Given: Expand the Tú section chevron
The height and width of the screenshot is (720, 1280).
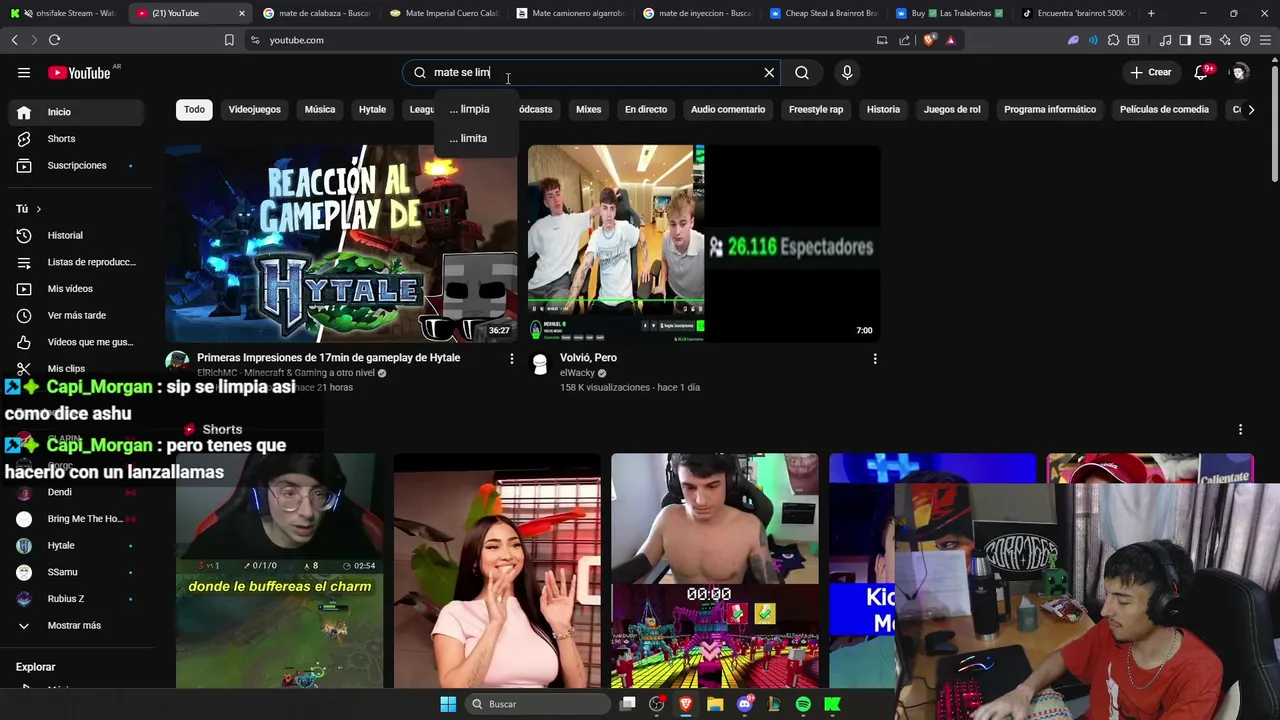Looking at the screenshot, I should pos(38,209).
